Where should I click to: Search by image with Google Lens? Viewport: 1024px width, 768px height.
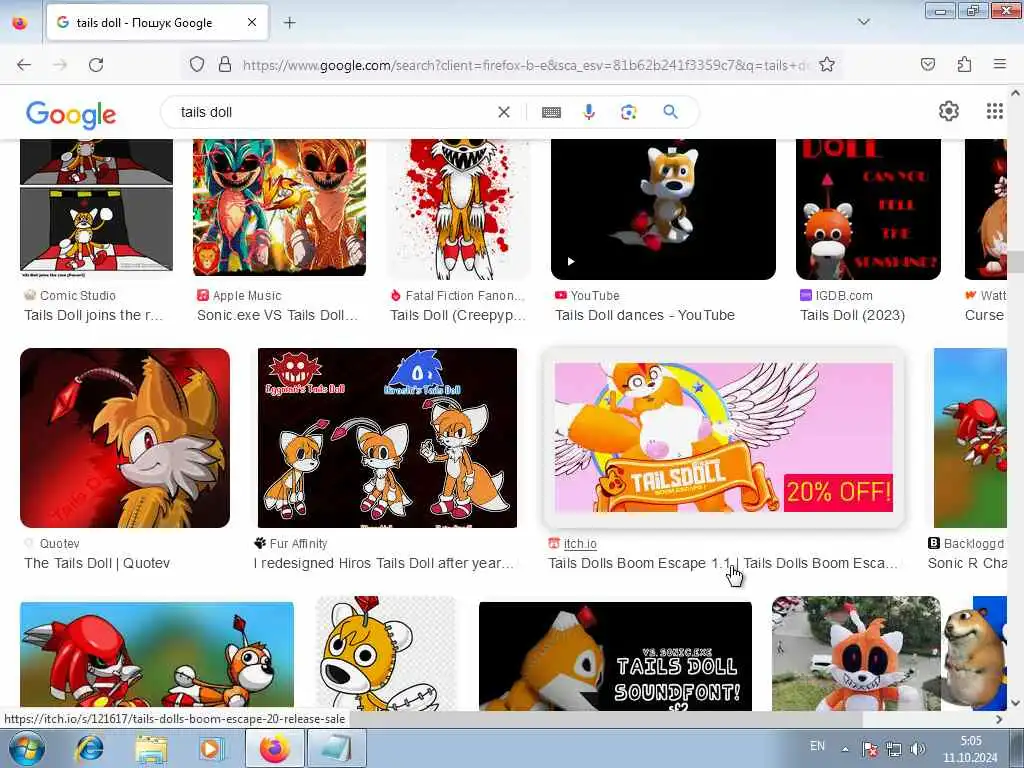point(628,112)
